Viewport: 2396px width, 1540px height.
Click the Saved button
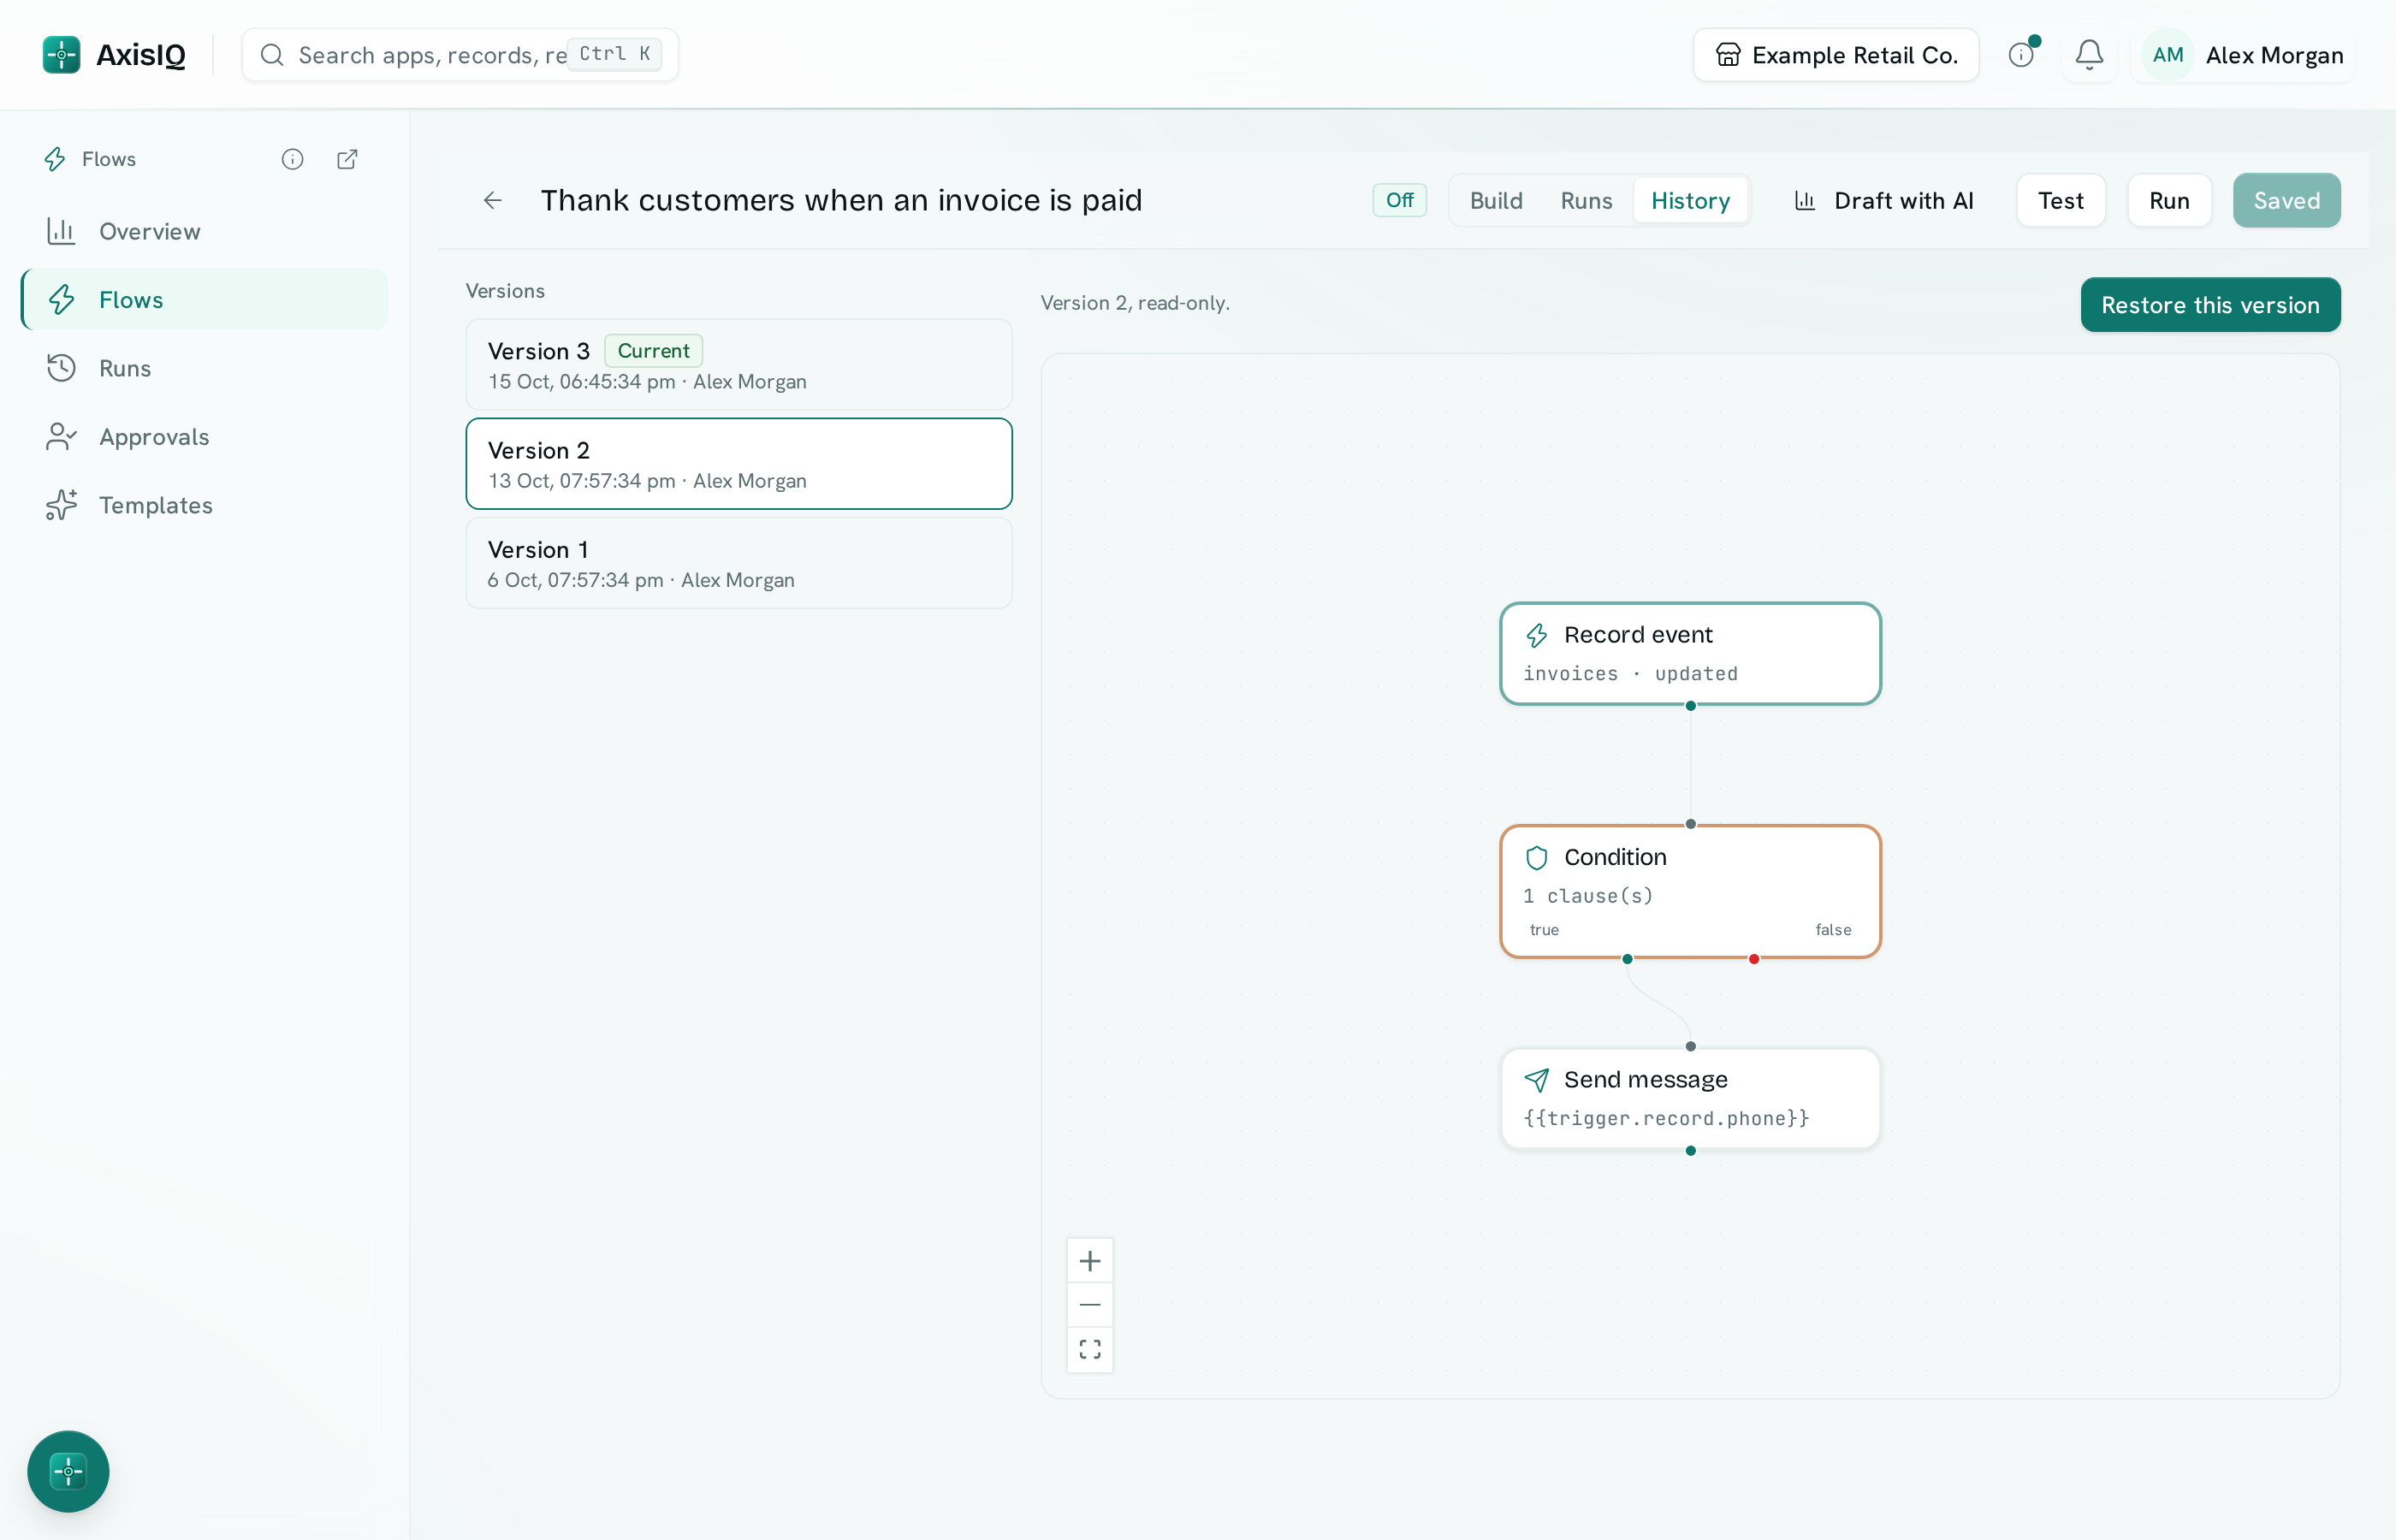(2286, 201)
